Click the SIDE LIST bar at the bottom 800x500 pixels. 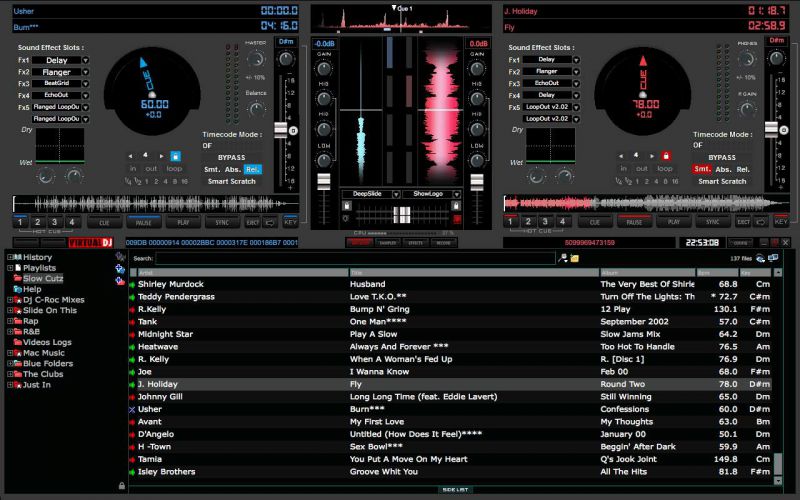pos(455,489)
